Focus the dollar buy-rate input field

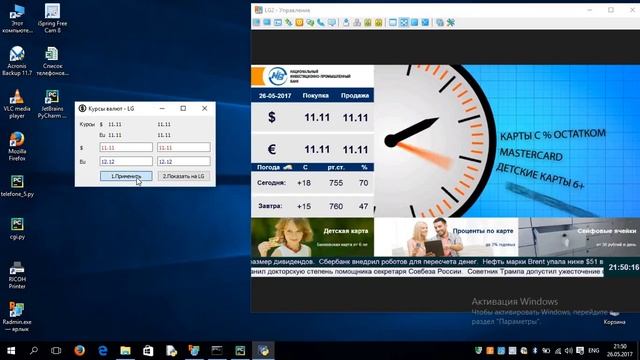coord(126,147)
